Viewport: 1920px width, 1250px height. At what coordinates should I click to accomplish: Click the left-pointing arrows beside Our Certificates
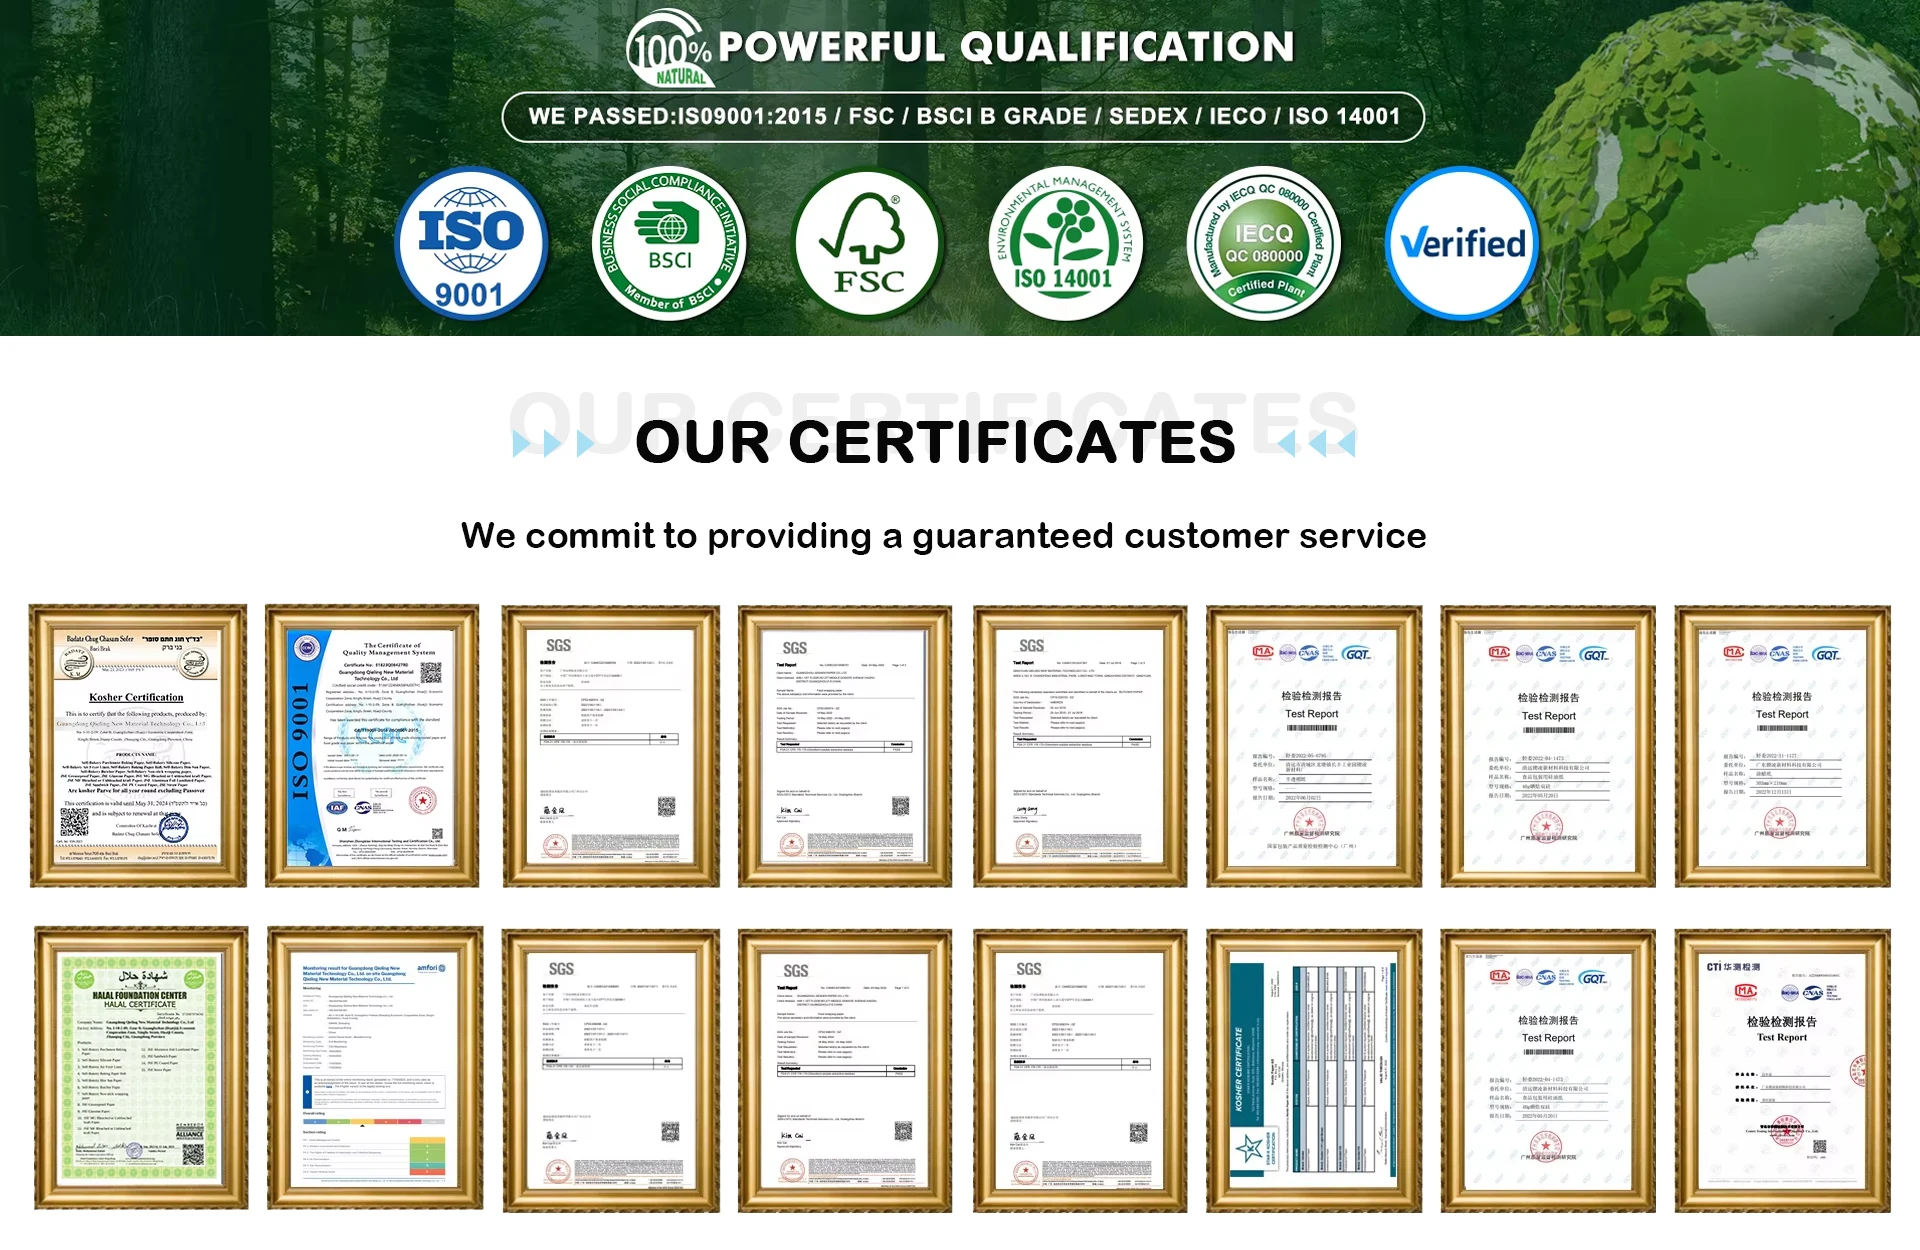pyautogui.click(x=1318, y=443)
